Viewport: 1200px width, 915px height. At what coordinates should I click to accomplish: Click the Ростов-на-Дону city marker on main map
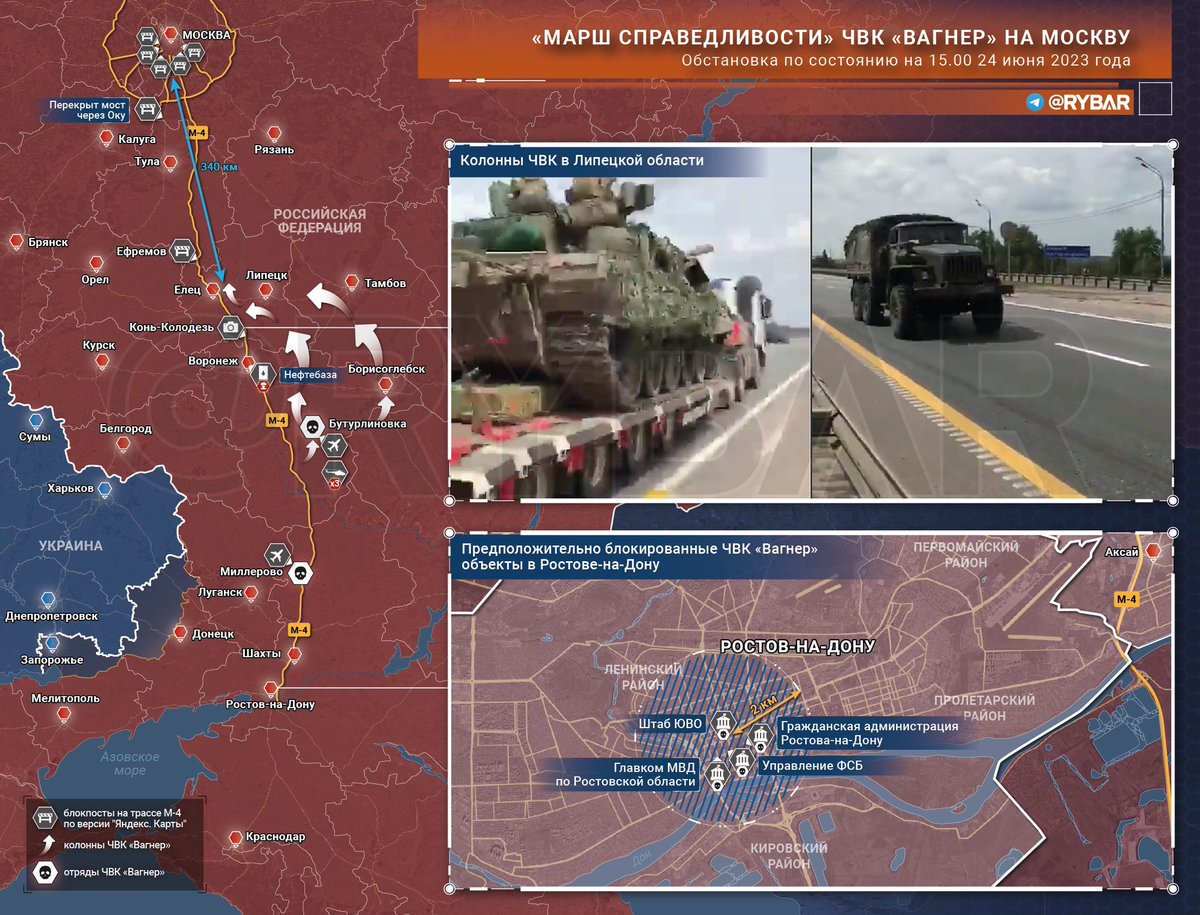tap(270, 688)
